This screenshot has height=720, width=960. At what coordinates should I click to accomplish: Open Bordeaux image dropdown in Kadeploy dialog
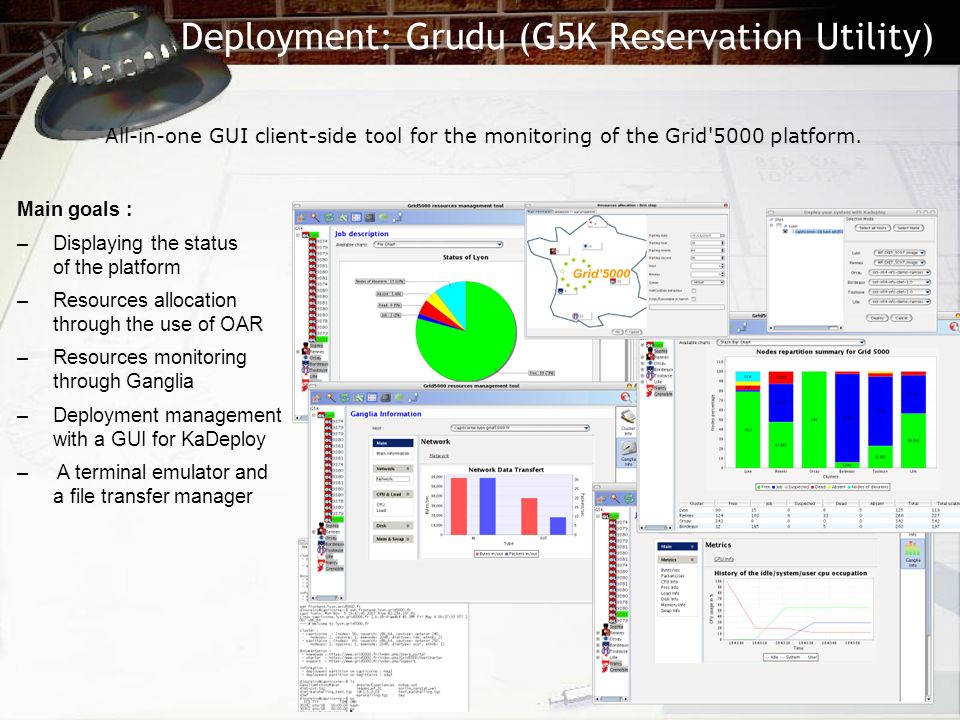coord(899,282)
